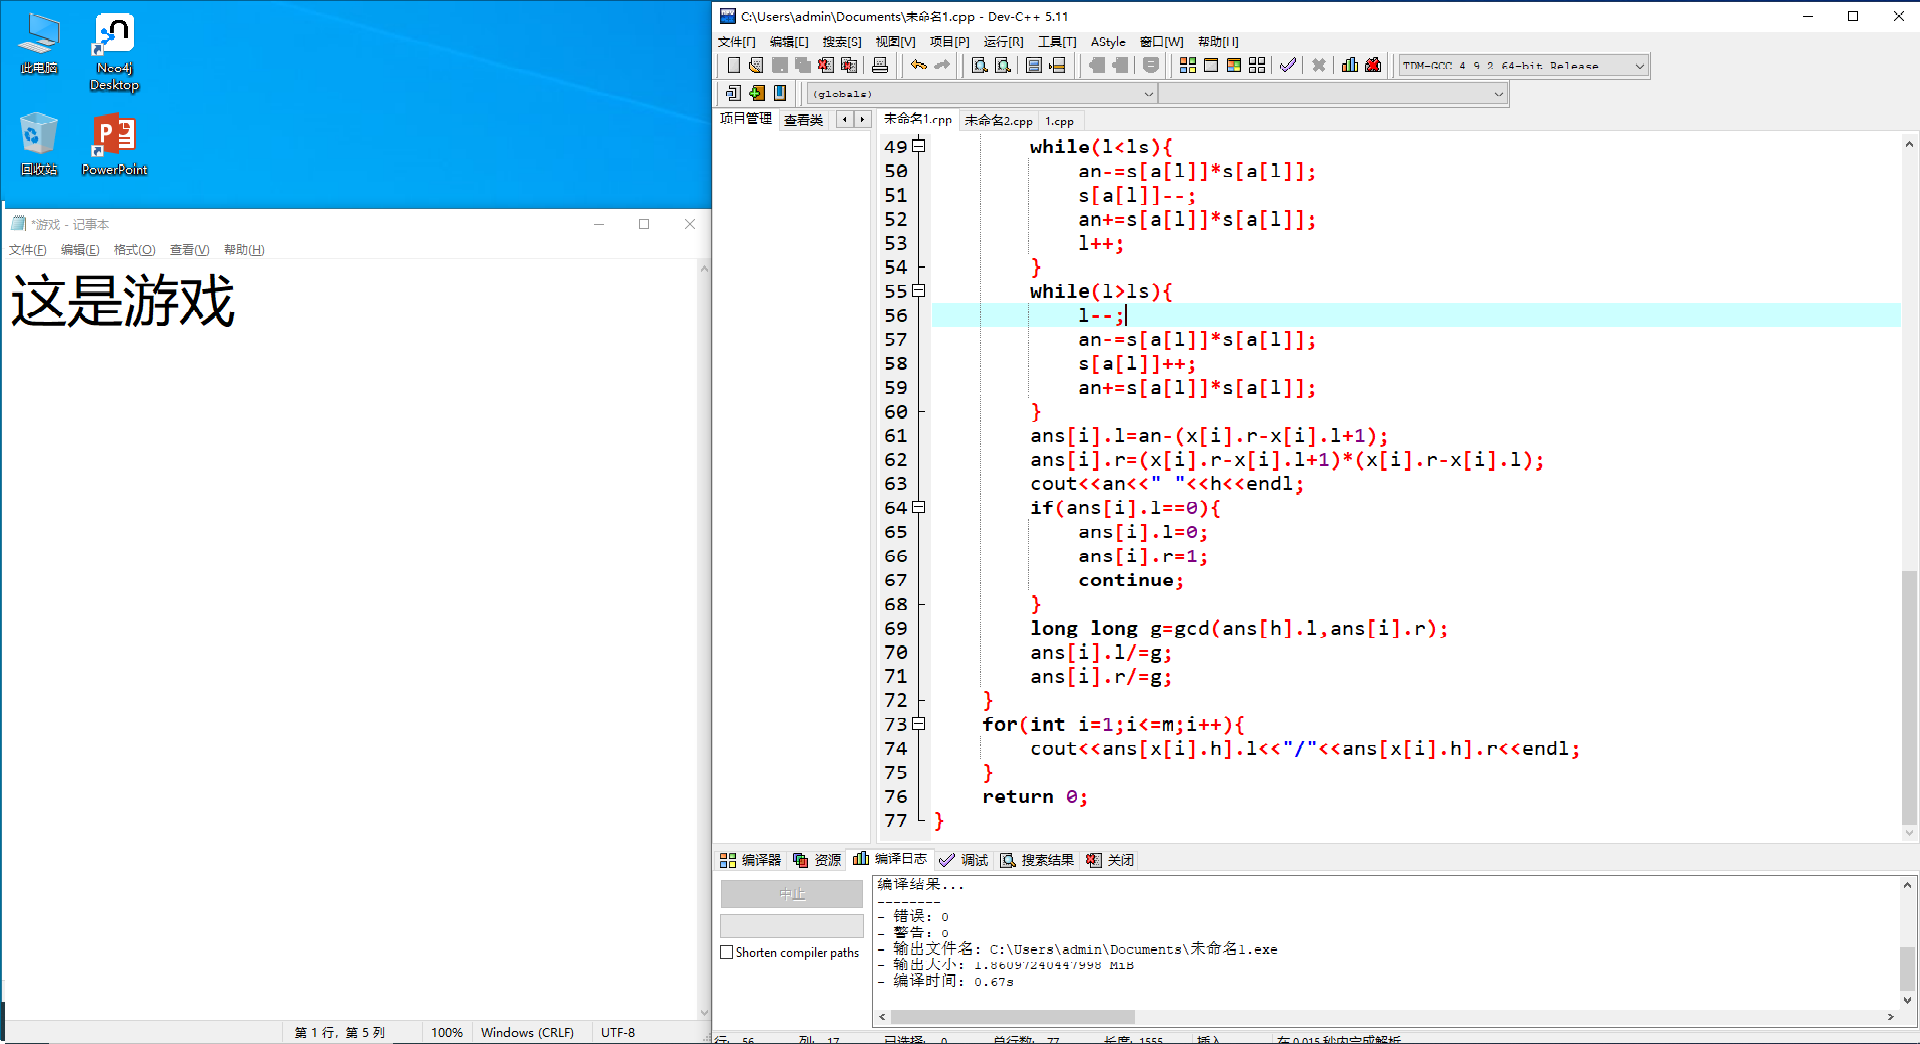
Task: Switch to the 1.cpp editor tab
Action: (1059, 121)
